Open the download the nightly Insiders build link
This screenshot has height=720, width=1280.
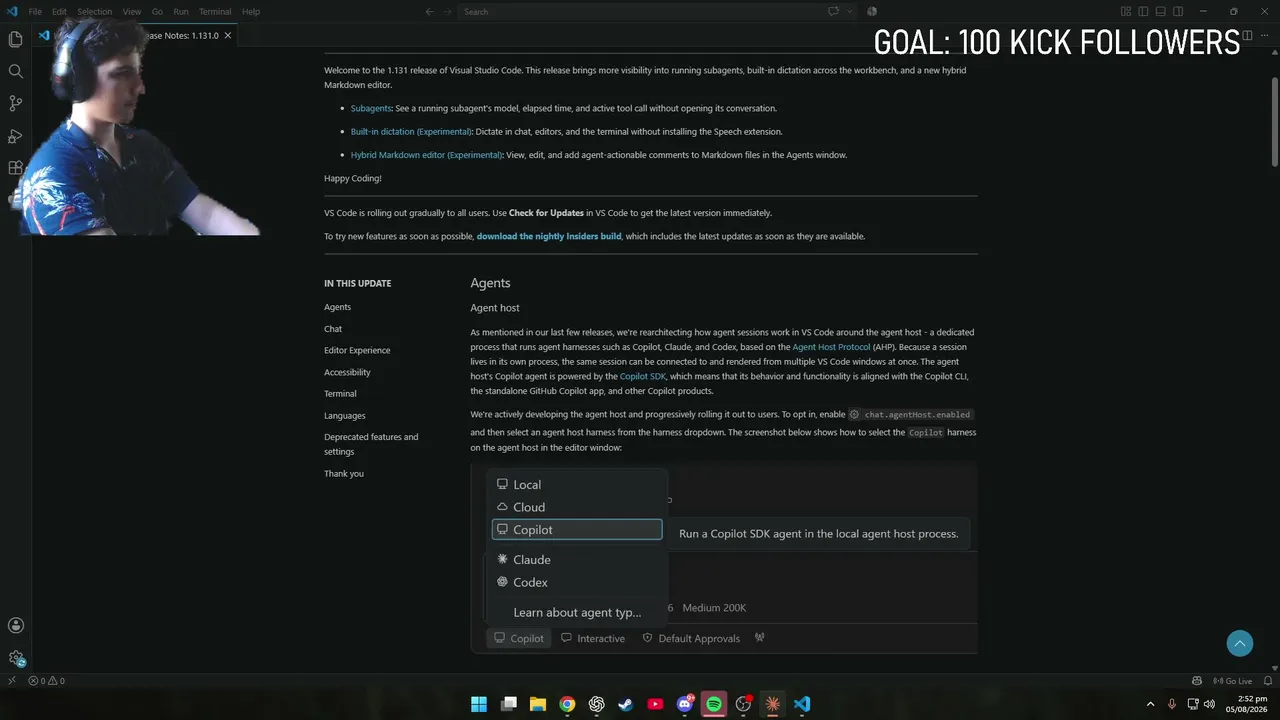[x=549, y=236]
